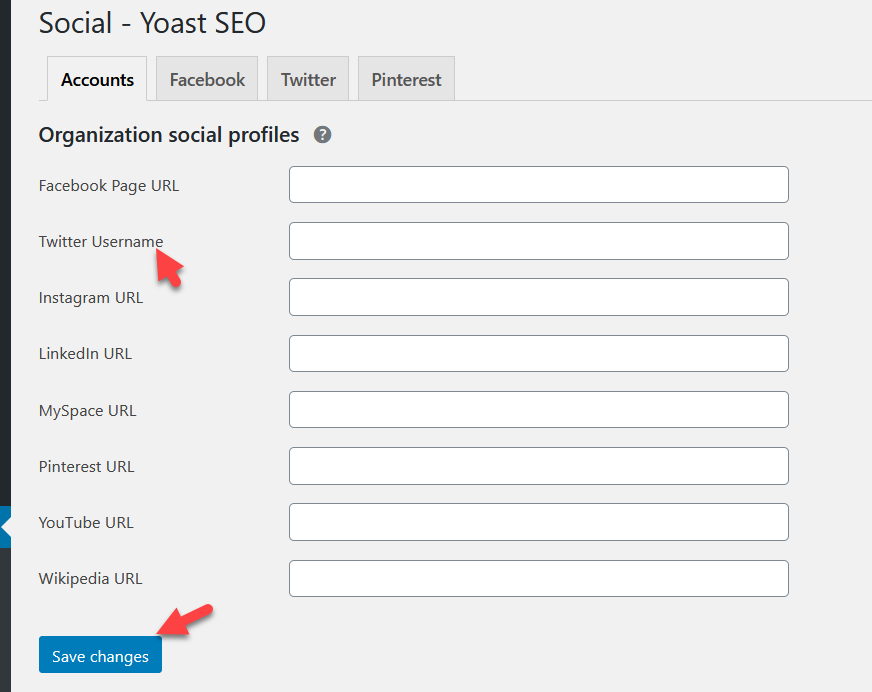Select the Pinterest tab

pos(406,80)
